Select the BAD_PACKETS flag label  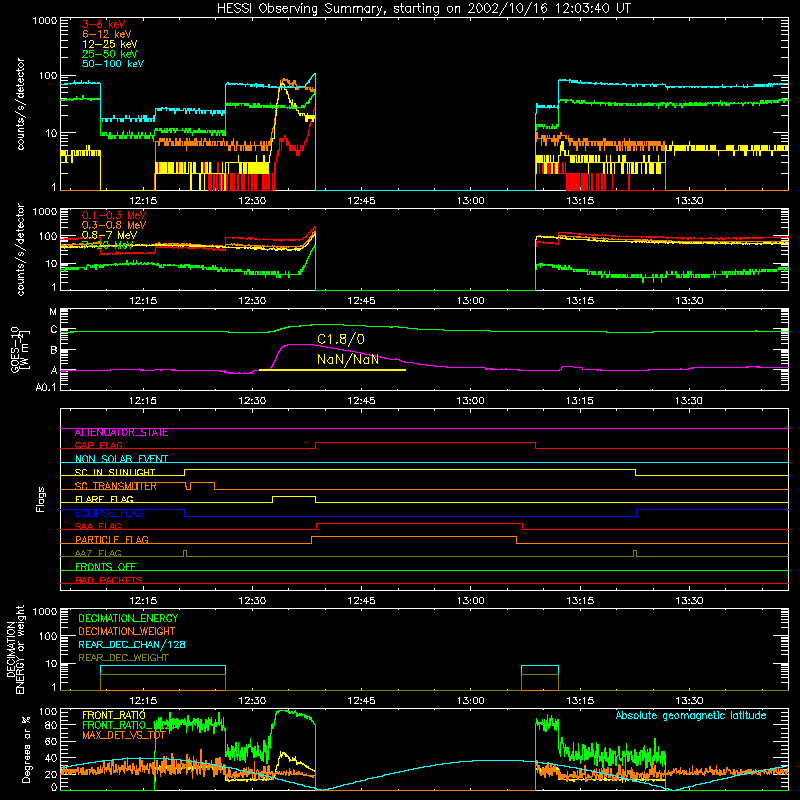point(109,580)
